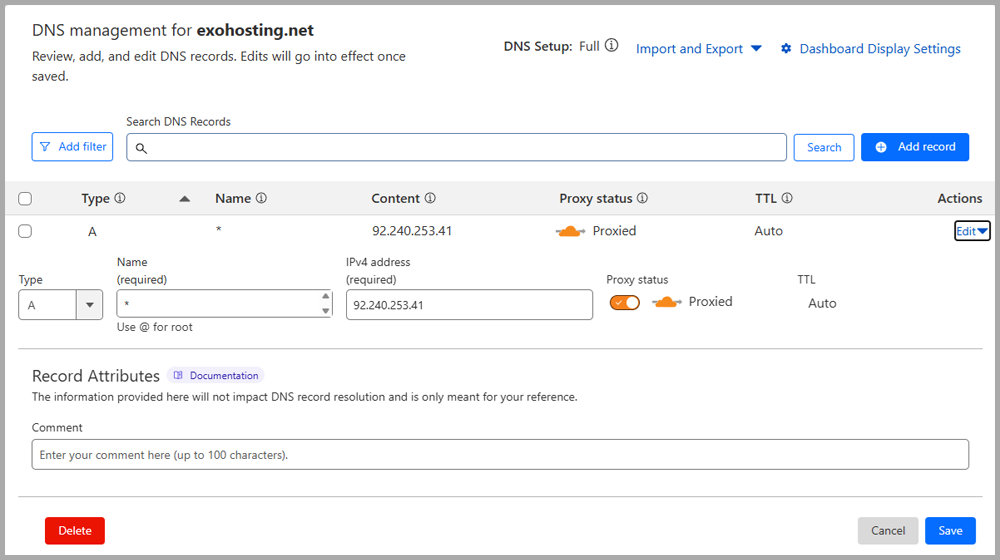Click the plus icon on Add record

click(881, 147)
